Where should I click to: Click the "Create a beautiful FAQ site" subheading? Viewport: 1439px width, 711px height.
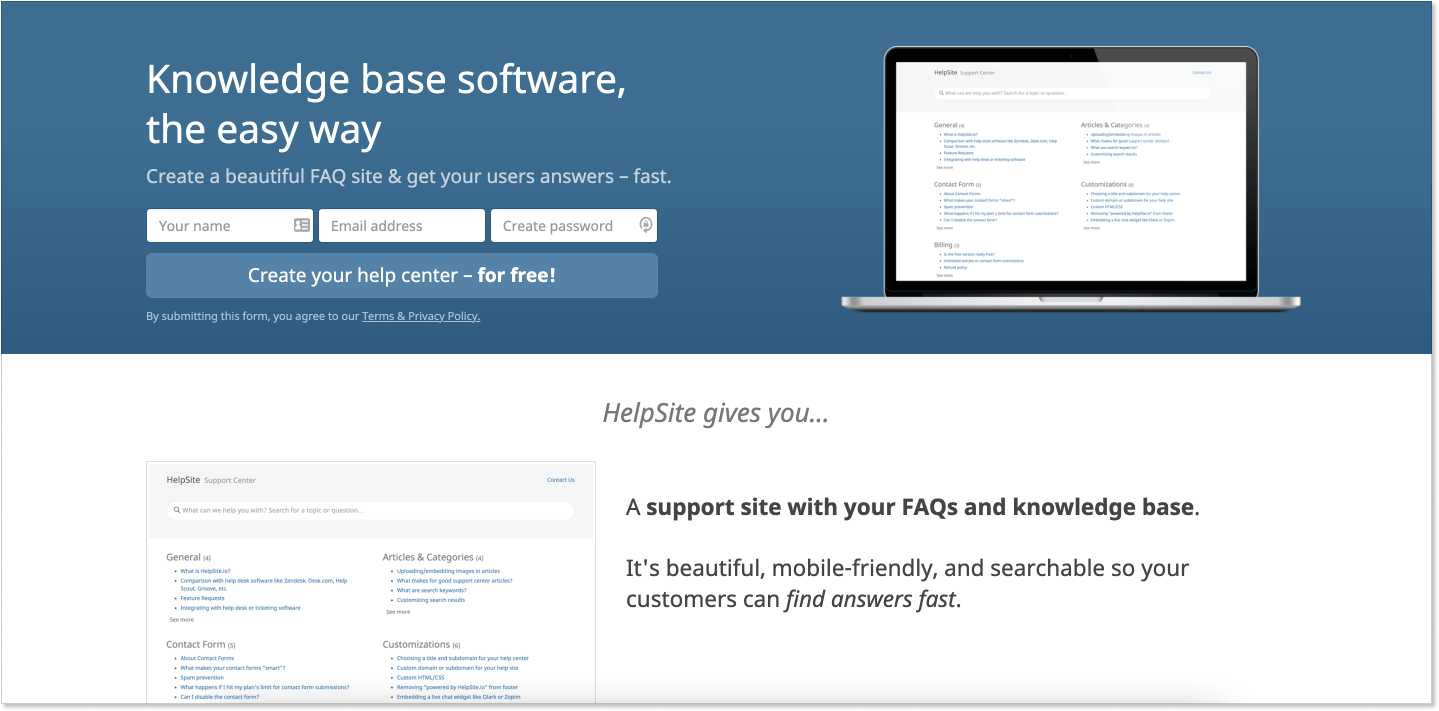pos(409,176)
